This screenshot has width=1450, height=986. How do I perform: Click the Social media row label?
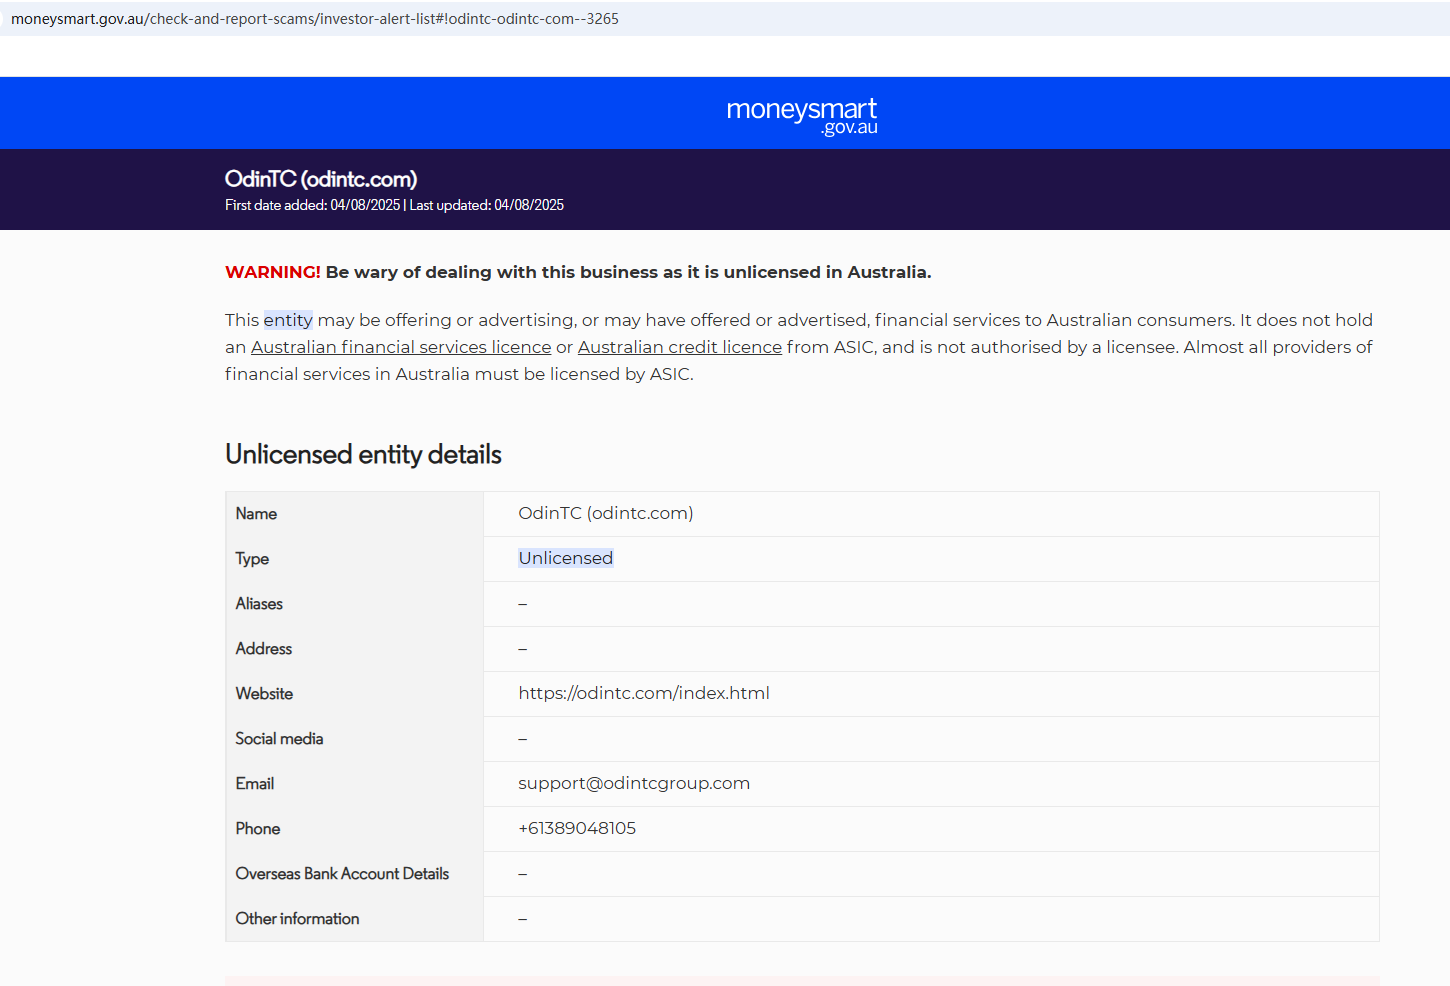click(279, 739)
